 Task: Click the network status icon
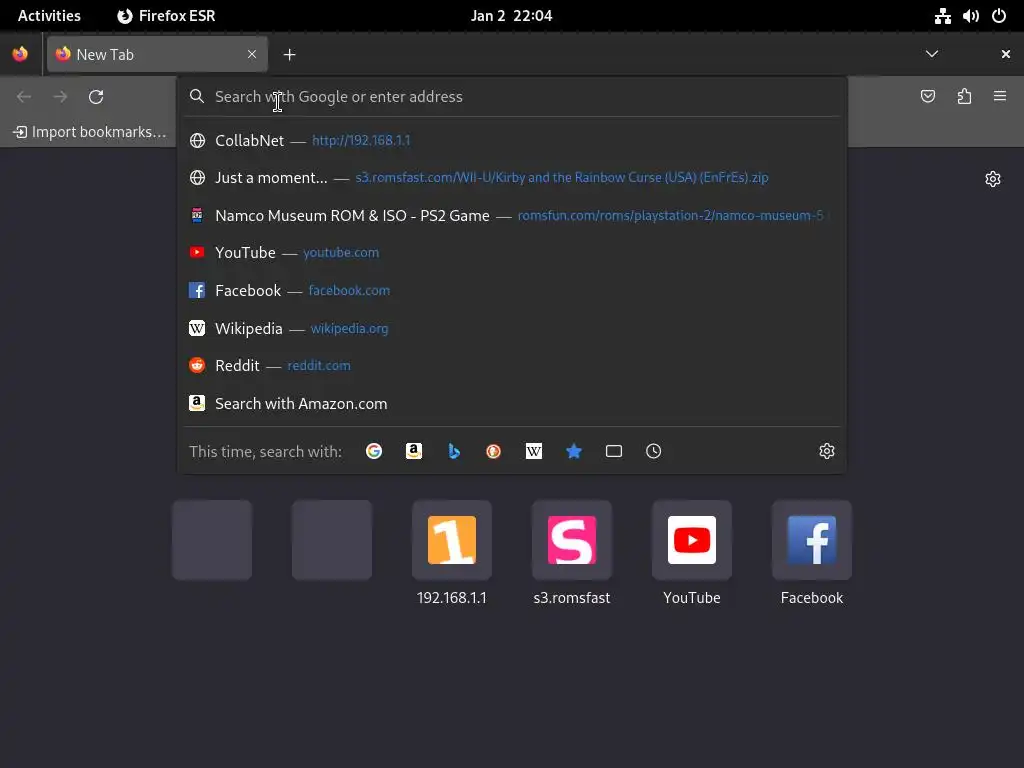942,16
